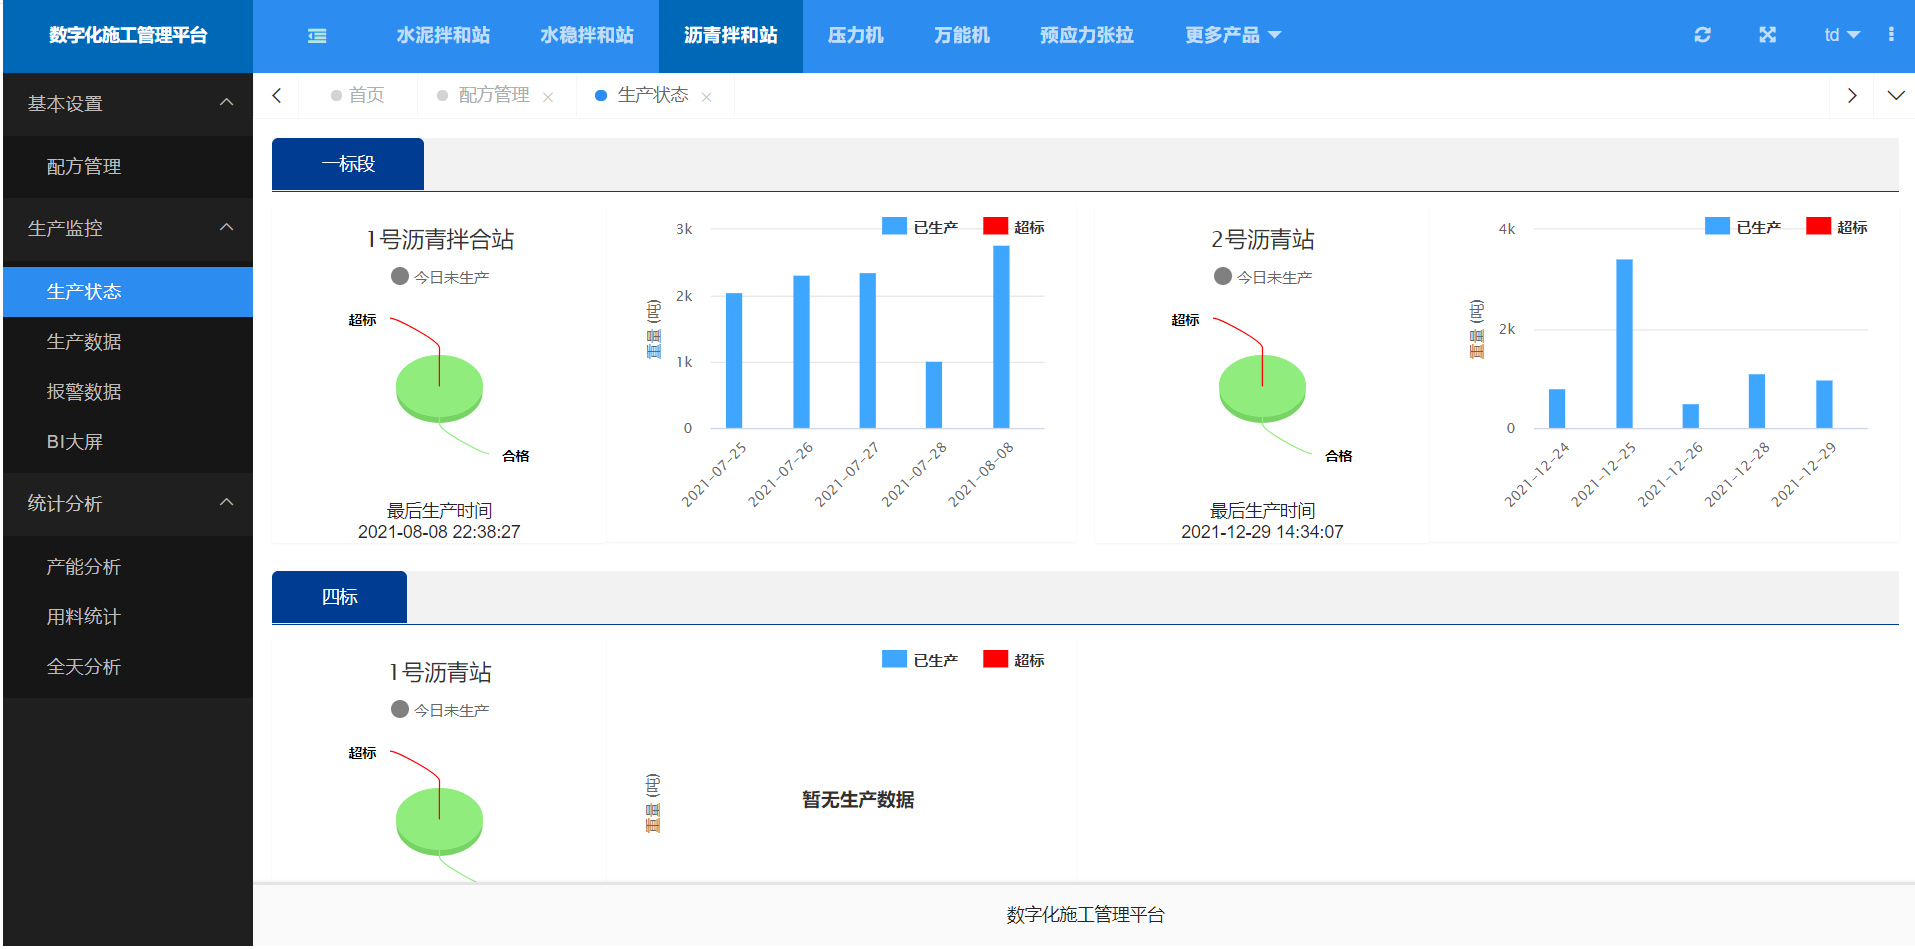Click timestamp 2021-12-29 14:34:07
The image size is (1915, 949).
pos(1262,532)
